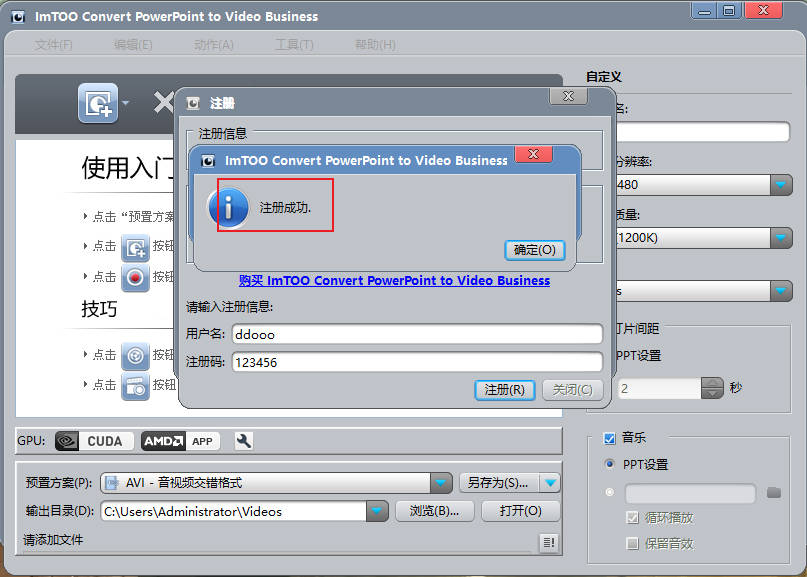The image size is (807, 577).
Task: Open the 编辑(E) menu
Action: [x=133, y=45]
